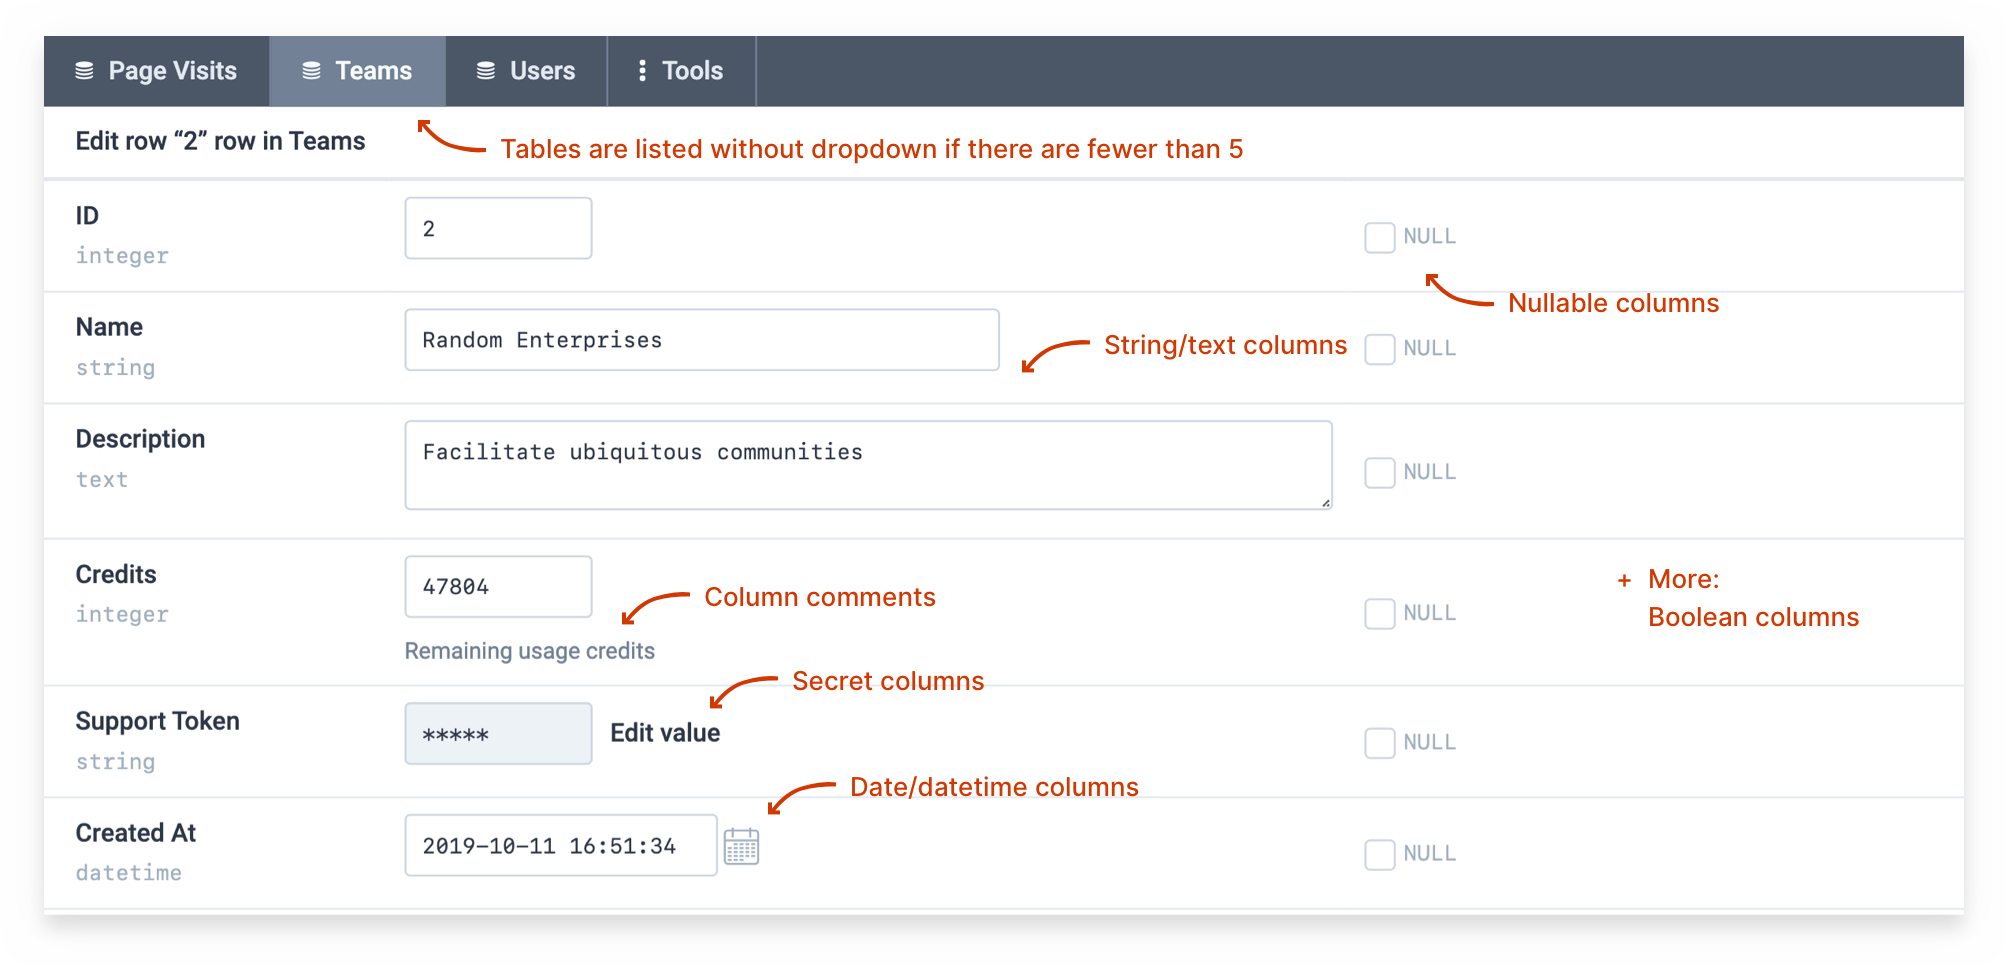Select the Credits number field
This screenshot has width=2008, height=968.
coord(498,587)
